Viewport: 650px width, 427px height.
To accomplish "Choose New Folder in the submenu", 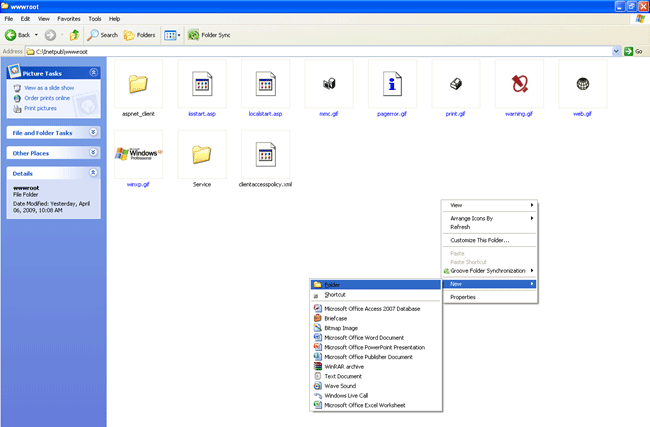I will 376,284.
